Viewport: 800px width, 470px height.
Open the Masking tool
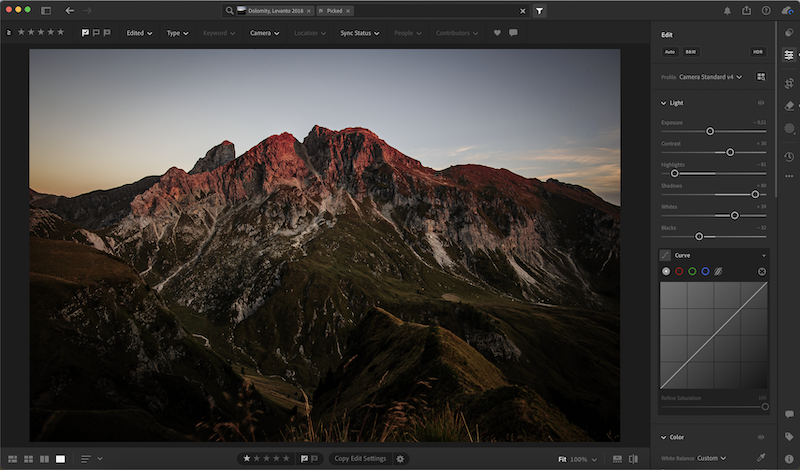(789, 129)
